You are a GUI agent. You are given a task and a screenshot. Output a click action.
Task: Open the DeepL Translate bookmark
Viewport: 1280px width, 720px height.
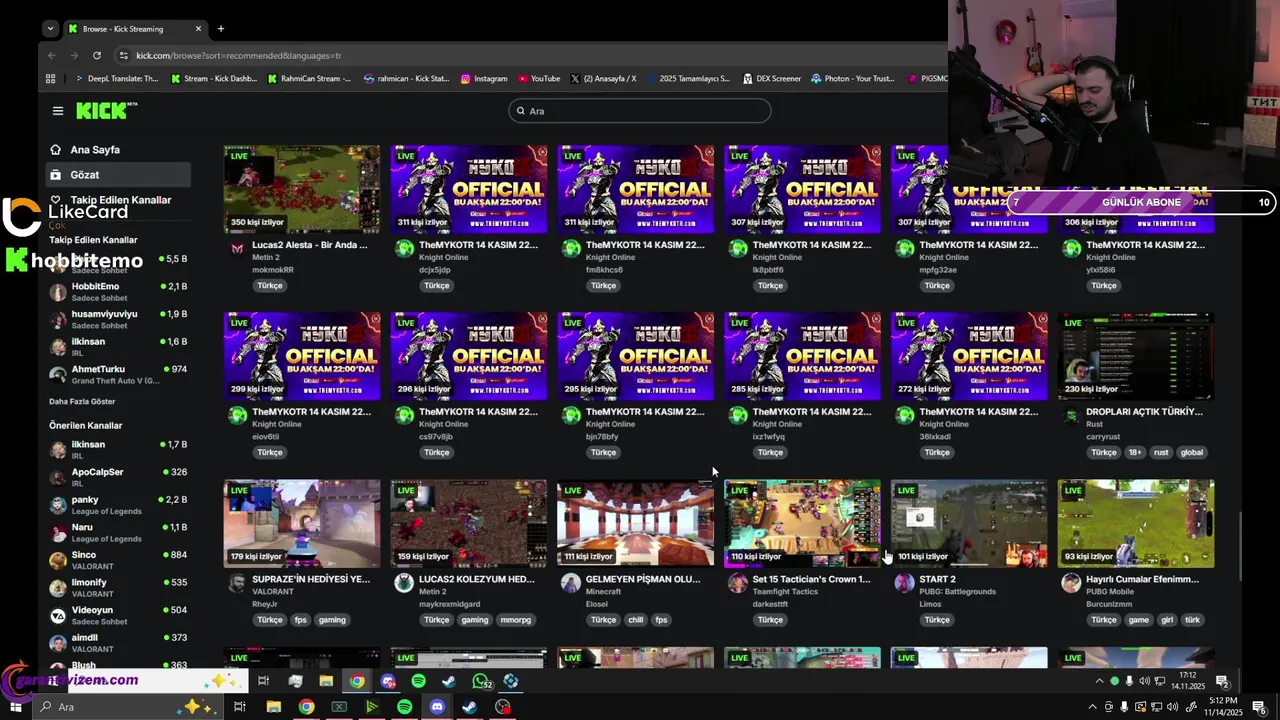point(115,78)
